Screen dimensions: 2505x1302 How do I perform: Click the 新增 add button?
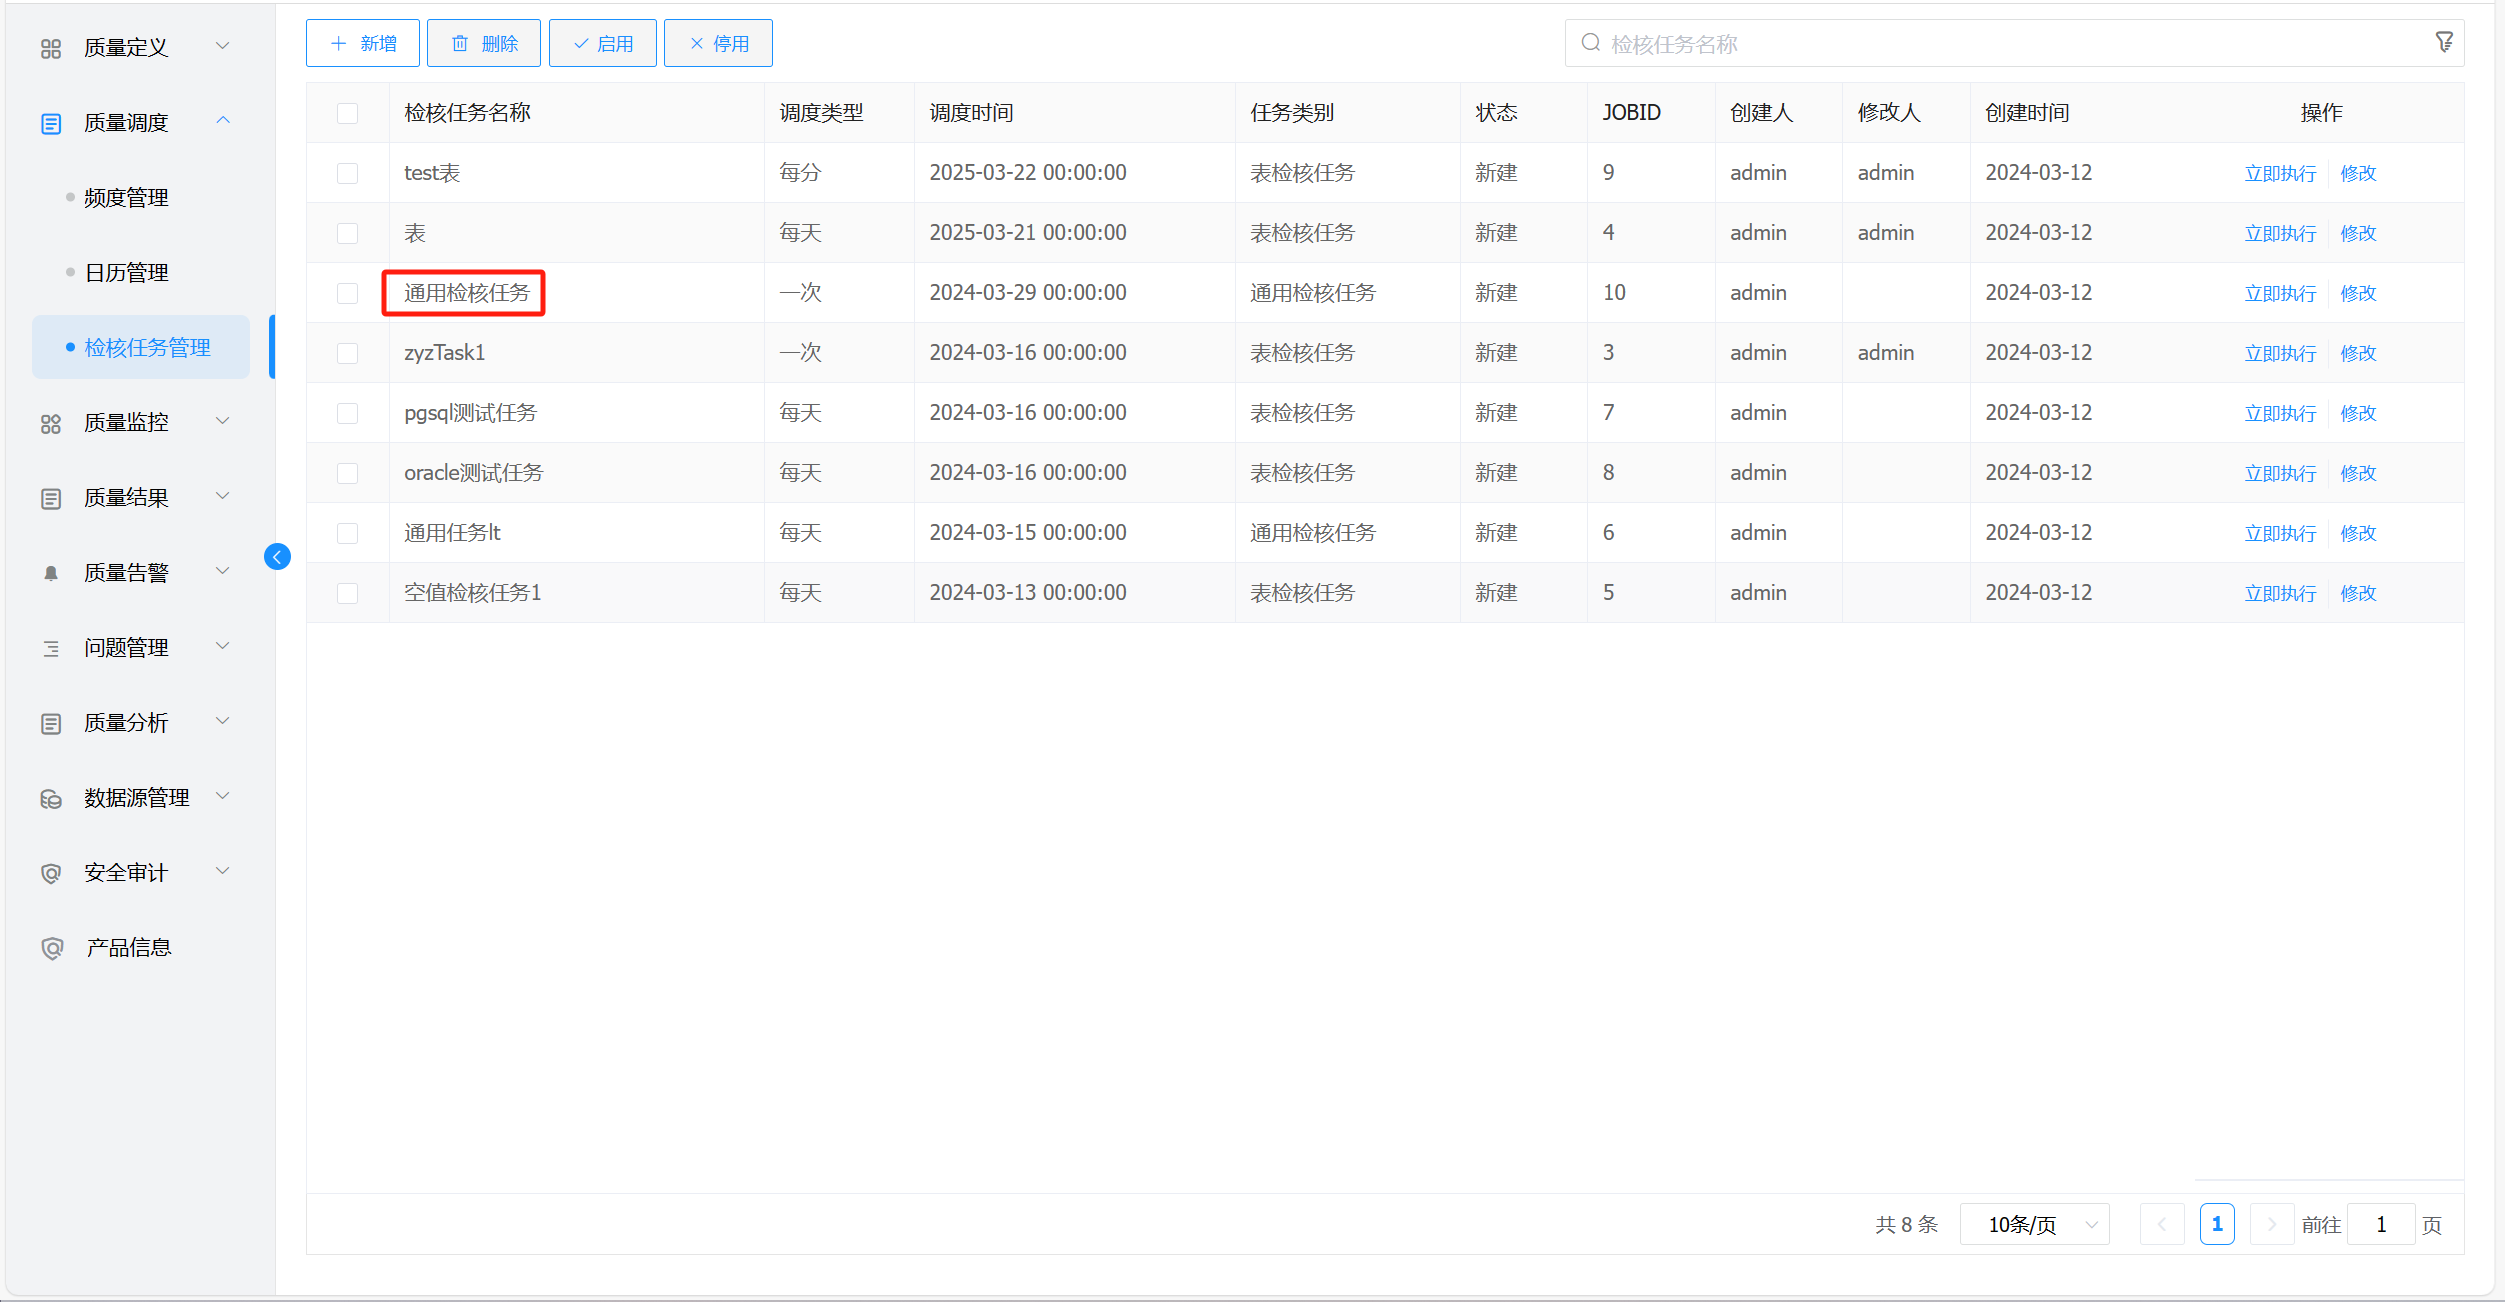tap(363, 43)
